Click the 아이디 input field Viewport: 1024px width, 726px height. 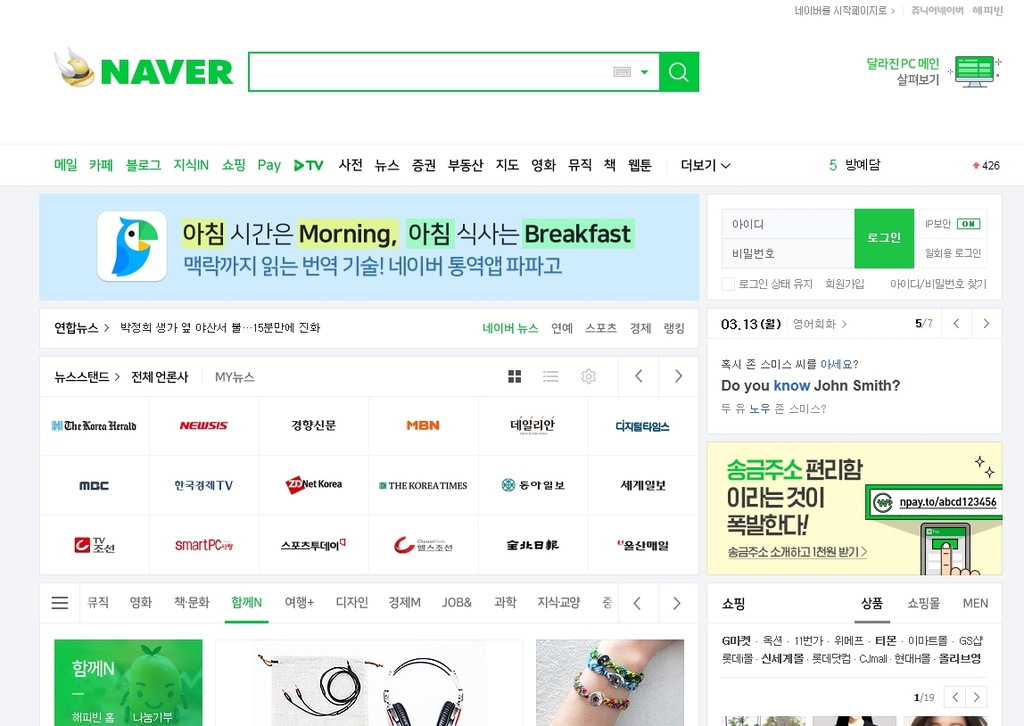tap(788, 224)
